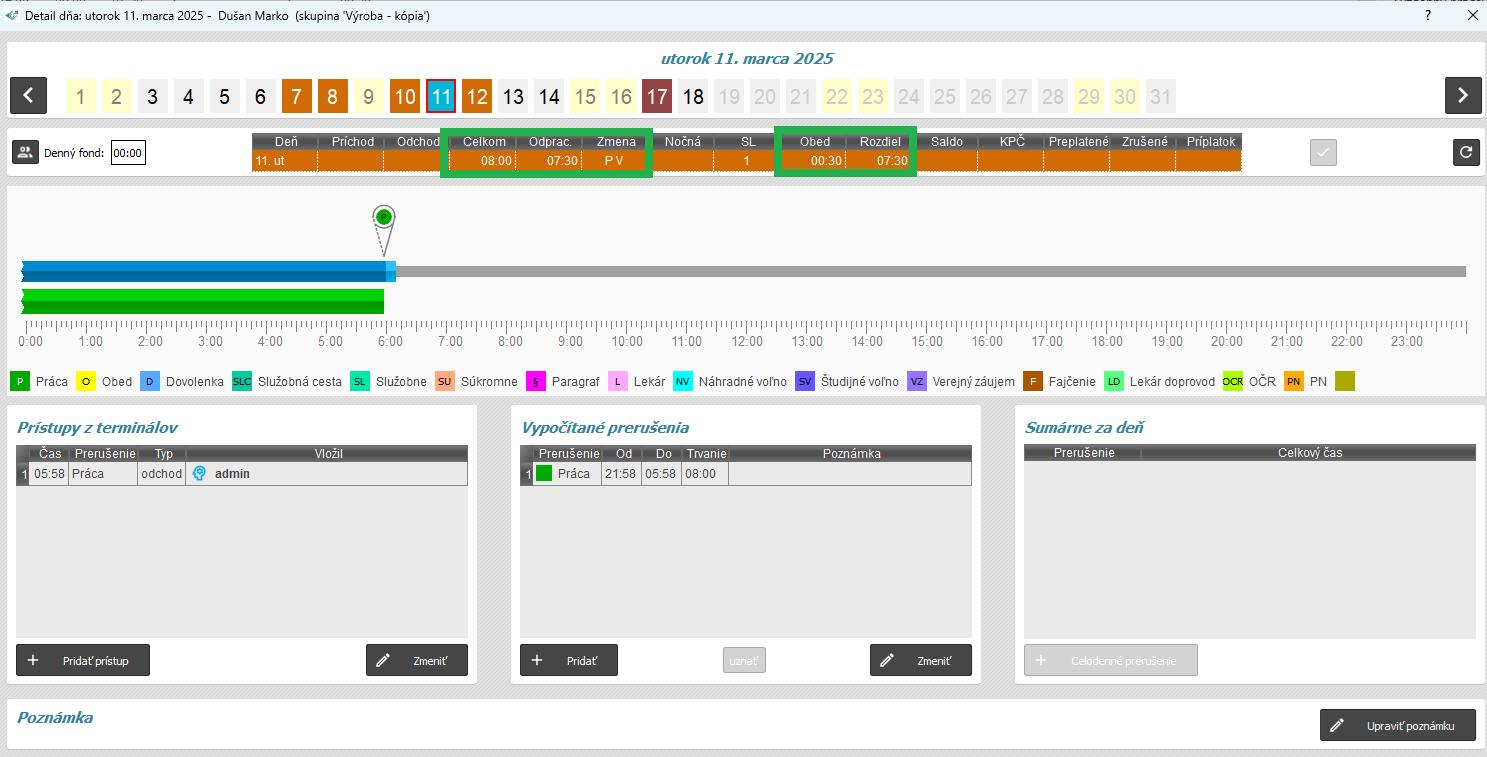Click the refresh icon button
This screenshot has height=757, width=1487.
click(x=1465, y=153)
